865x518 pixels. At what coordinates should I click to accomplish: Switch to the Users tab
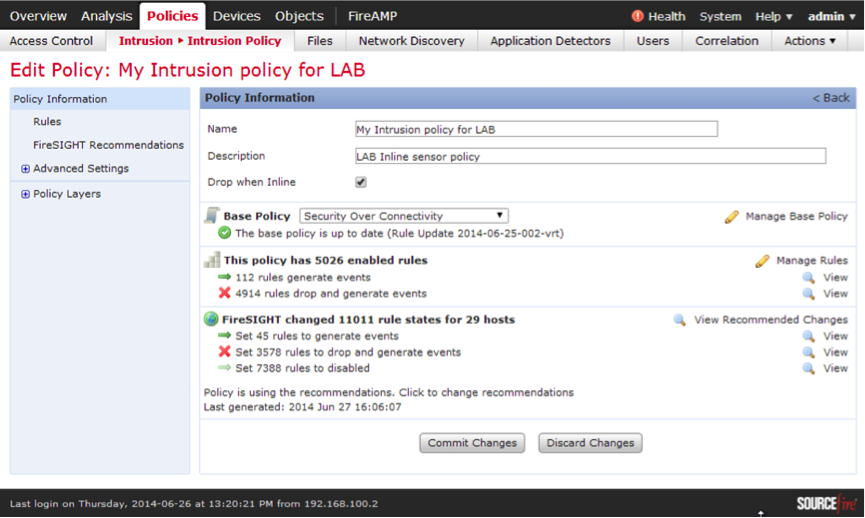(653, 41)
